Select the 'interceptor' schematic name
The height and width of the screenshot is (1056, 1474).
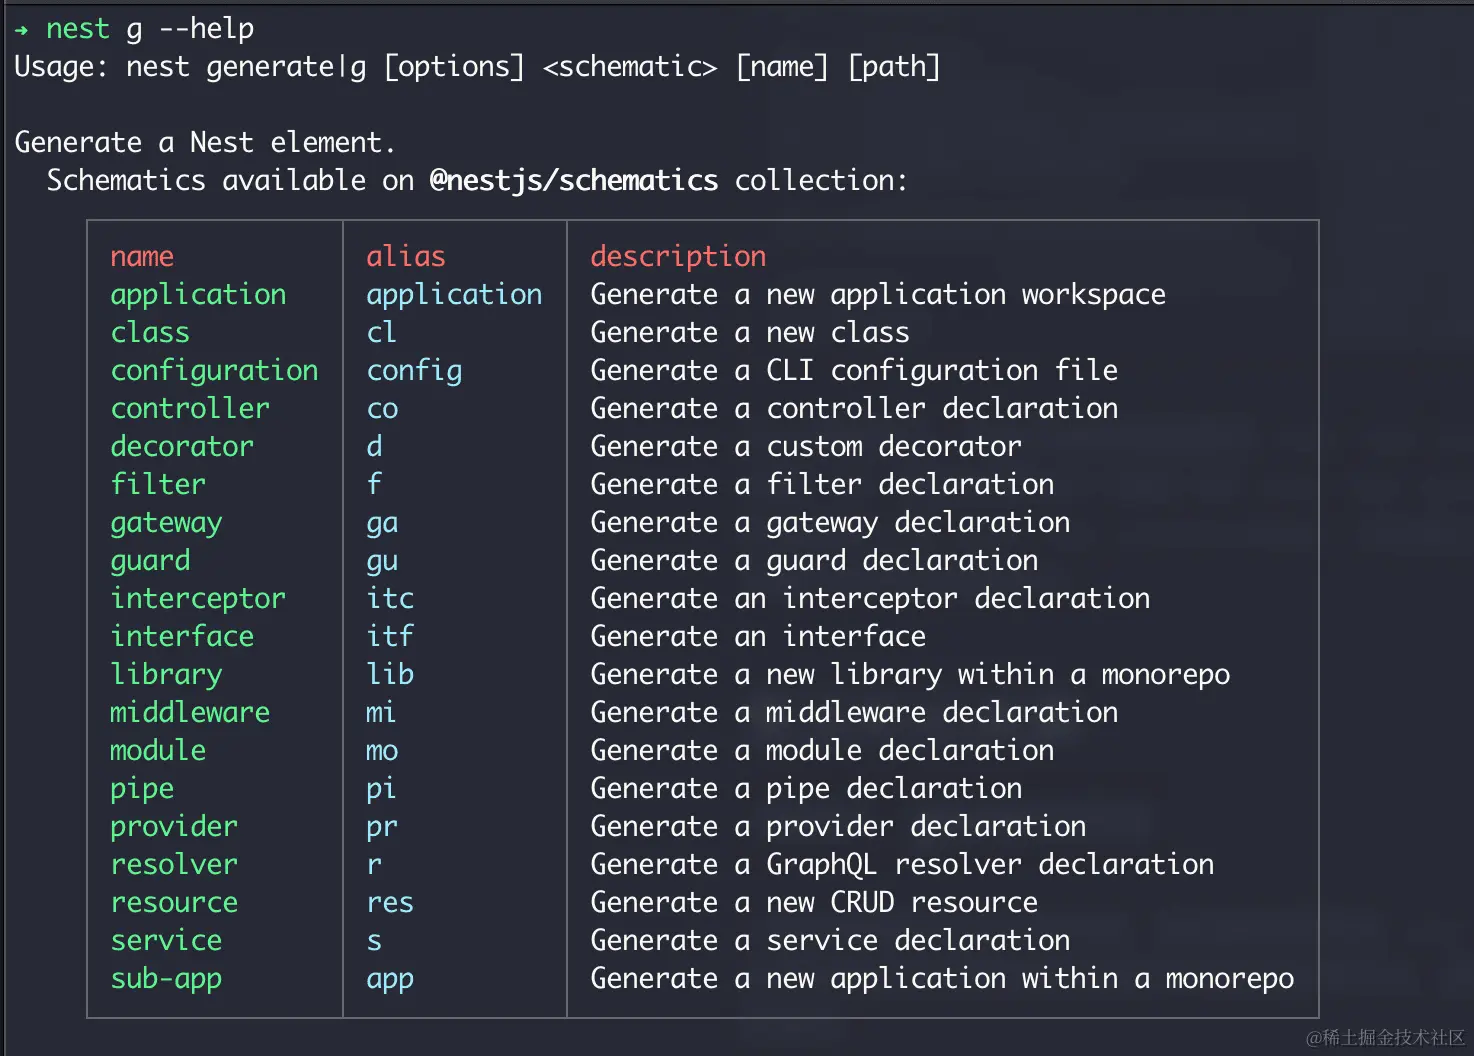coord(198,599)
